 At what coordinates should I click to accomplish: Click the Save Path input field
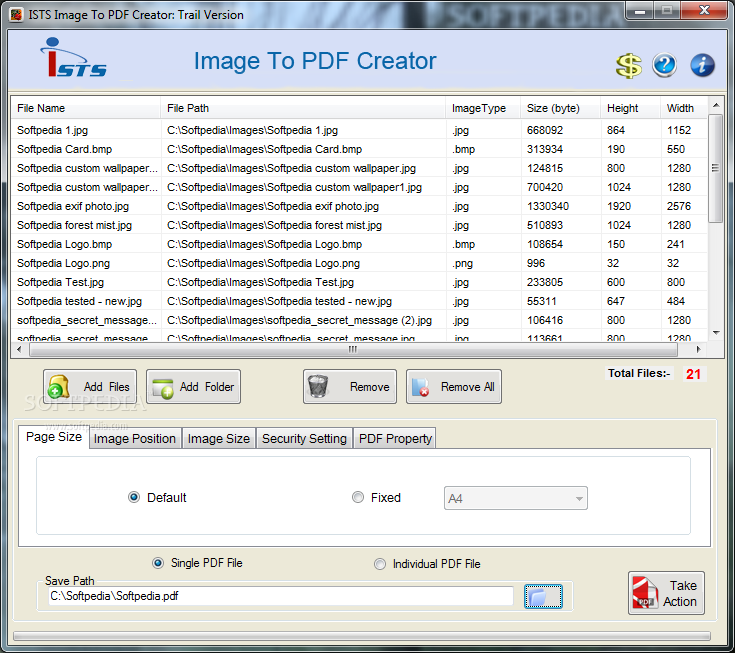click(281, 596)
